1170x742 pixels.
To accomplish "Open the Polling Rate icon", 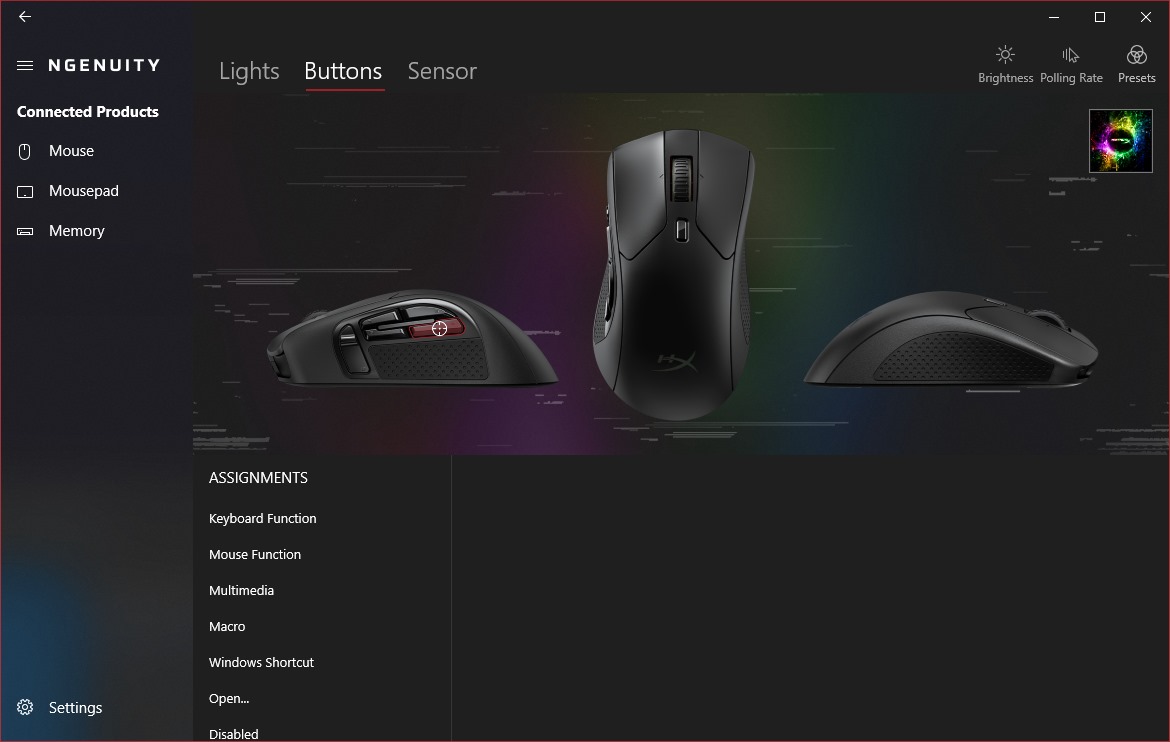I will point(1071,54).
